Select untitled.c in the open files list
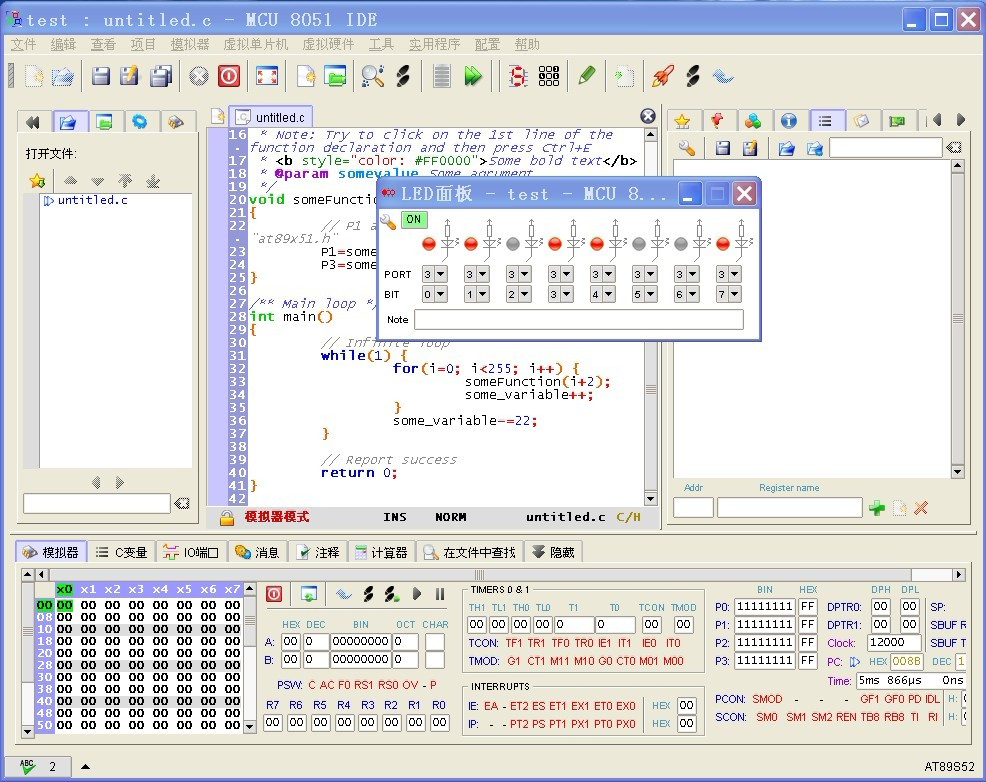986x782 pixels. tap(92, 201)
